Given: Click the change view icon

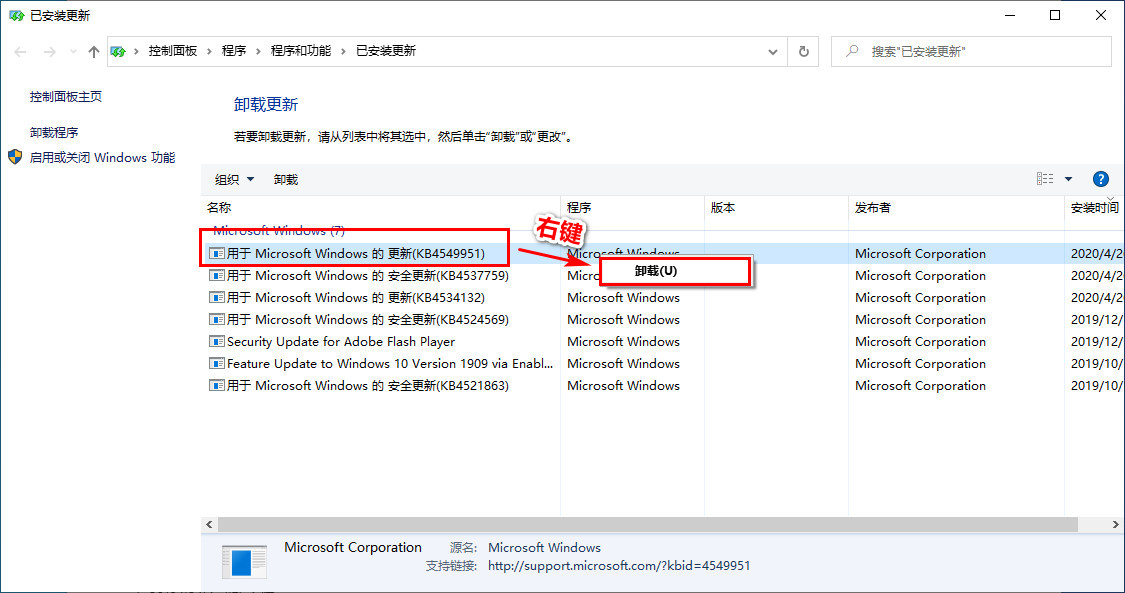Looking at the screenshot, I should (1045, 179).
